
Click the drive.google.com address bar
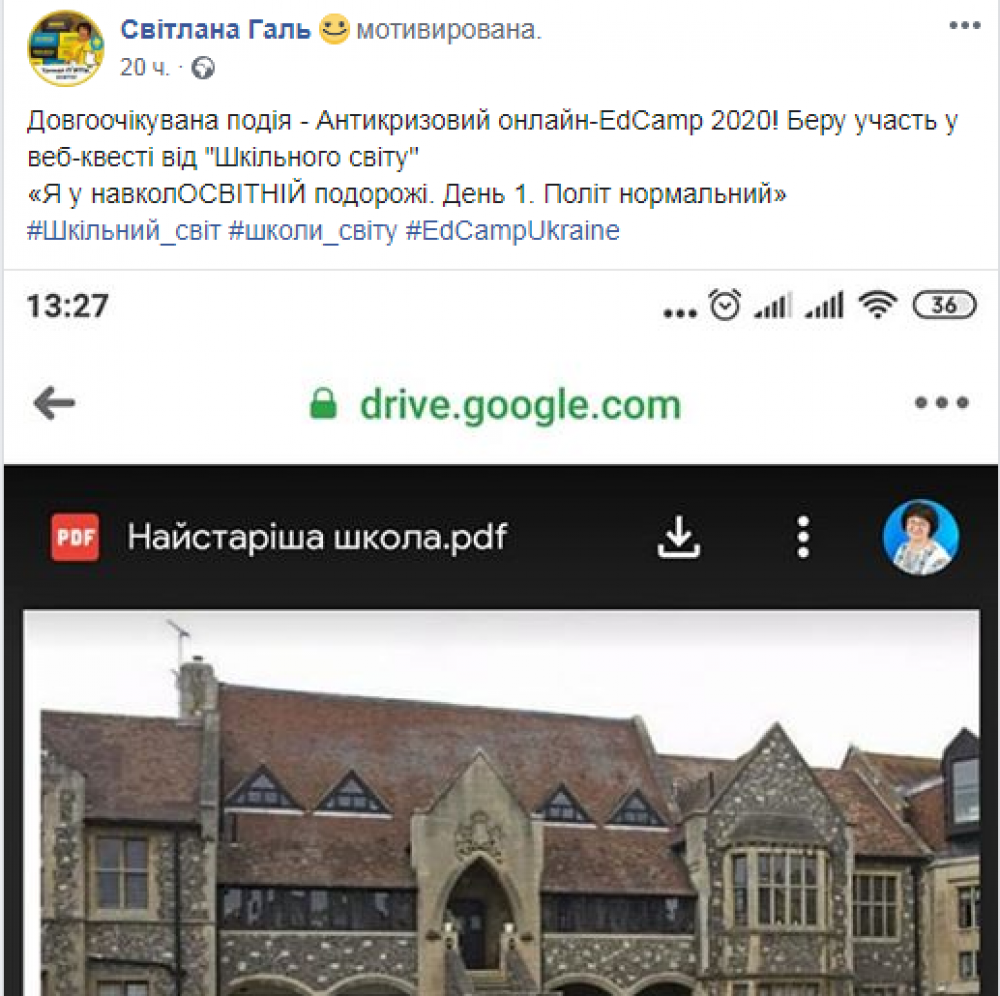(x=520, y=404)
